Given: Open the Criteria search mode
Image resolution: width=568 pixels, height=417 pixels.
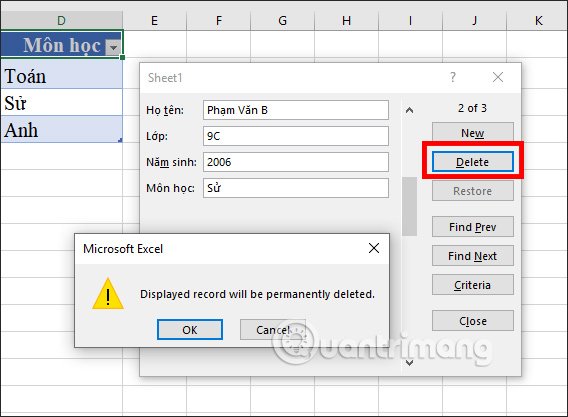Looking at the screenshot, I should pos(473,285).
